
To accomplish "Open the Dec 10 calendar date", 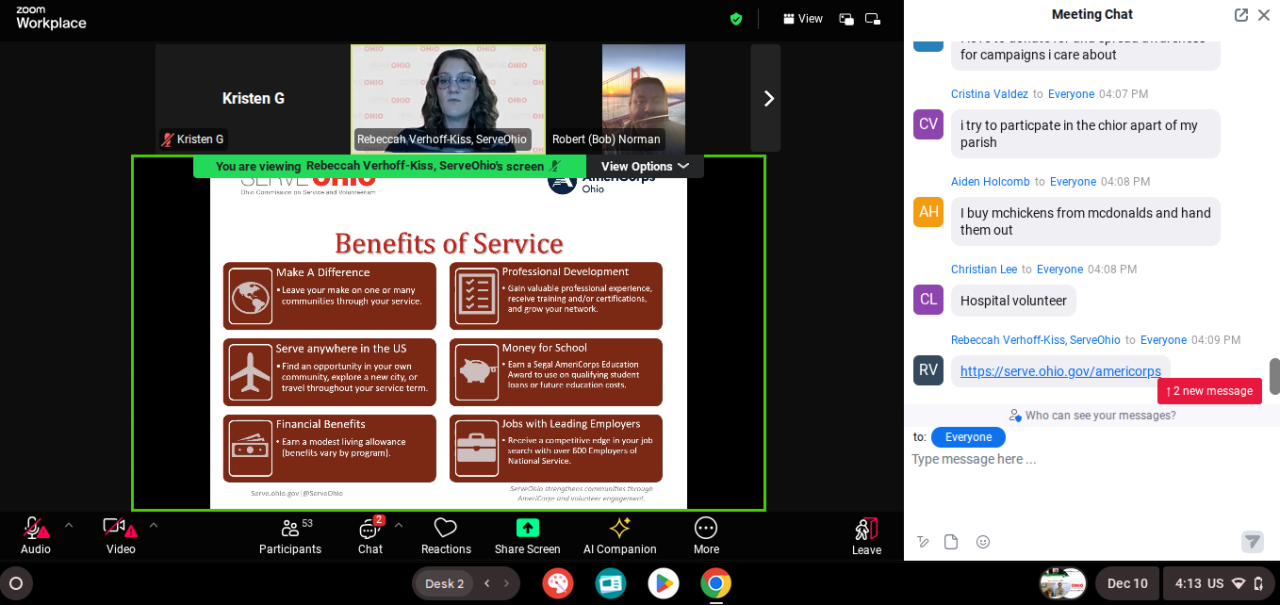I will 1127,583.
